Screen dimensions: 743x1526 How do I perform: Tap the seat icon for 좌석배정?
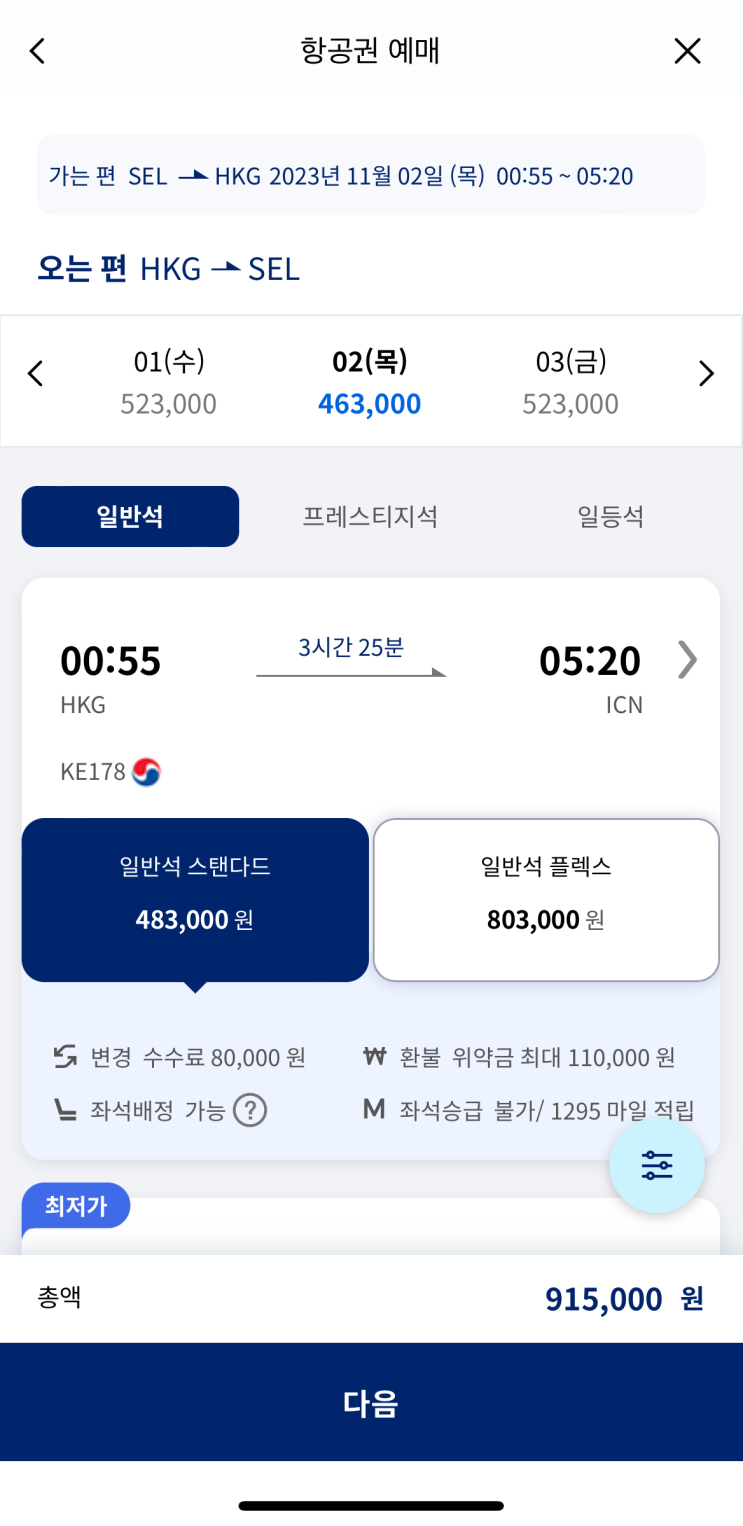pos(66,1110)
